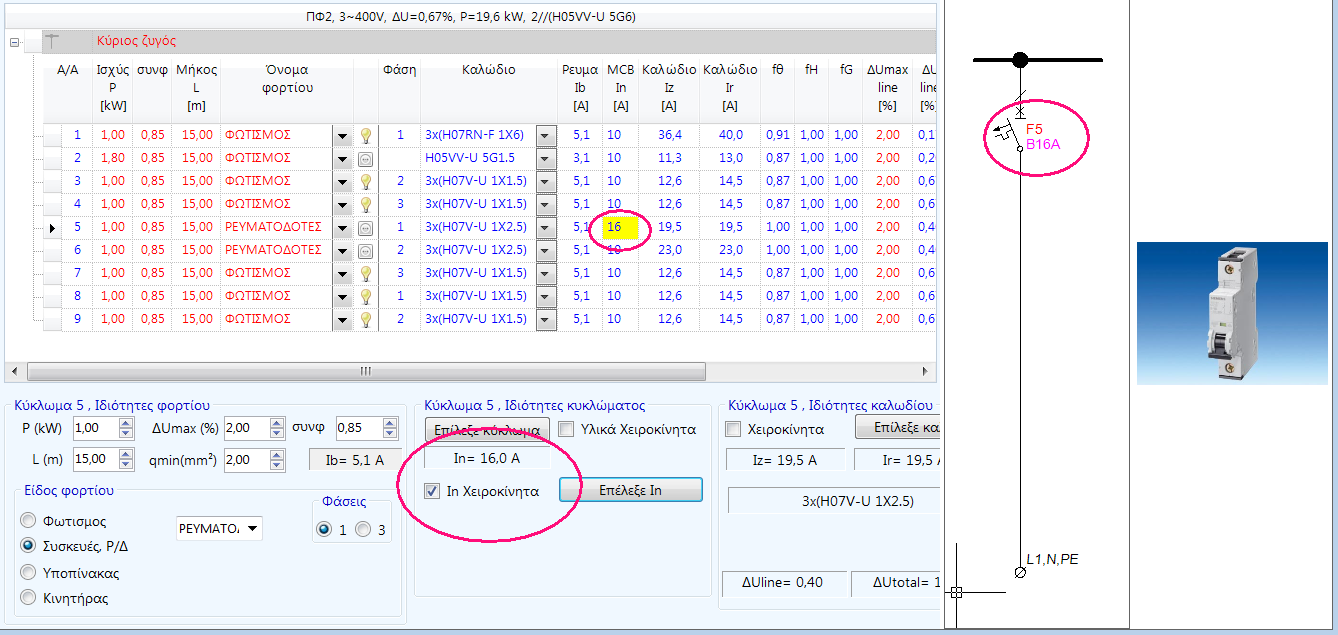Click the light bulb icon in row 1

pyautogui.click(x=366, y=135)
